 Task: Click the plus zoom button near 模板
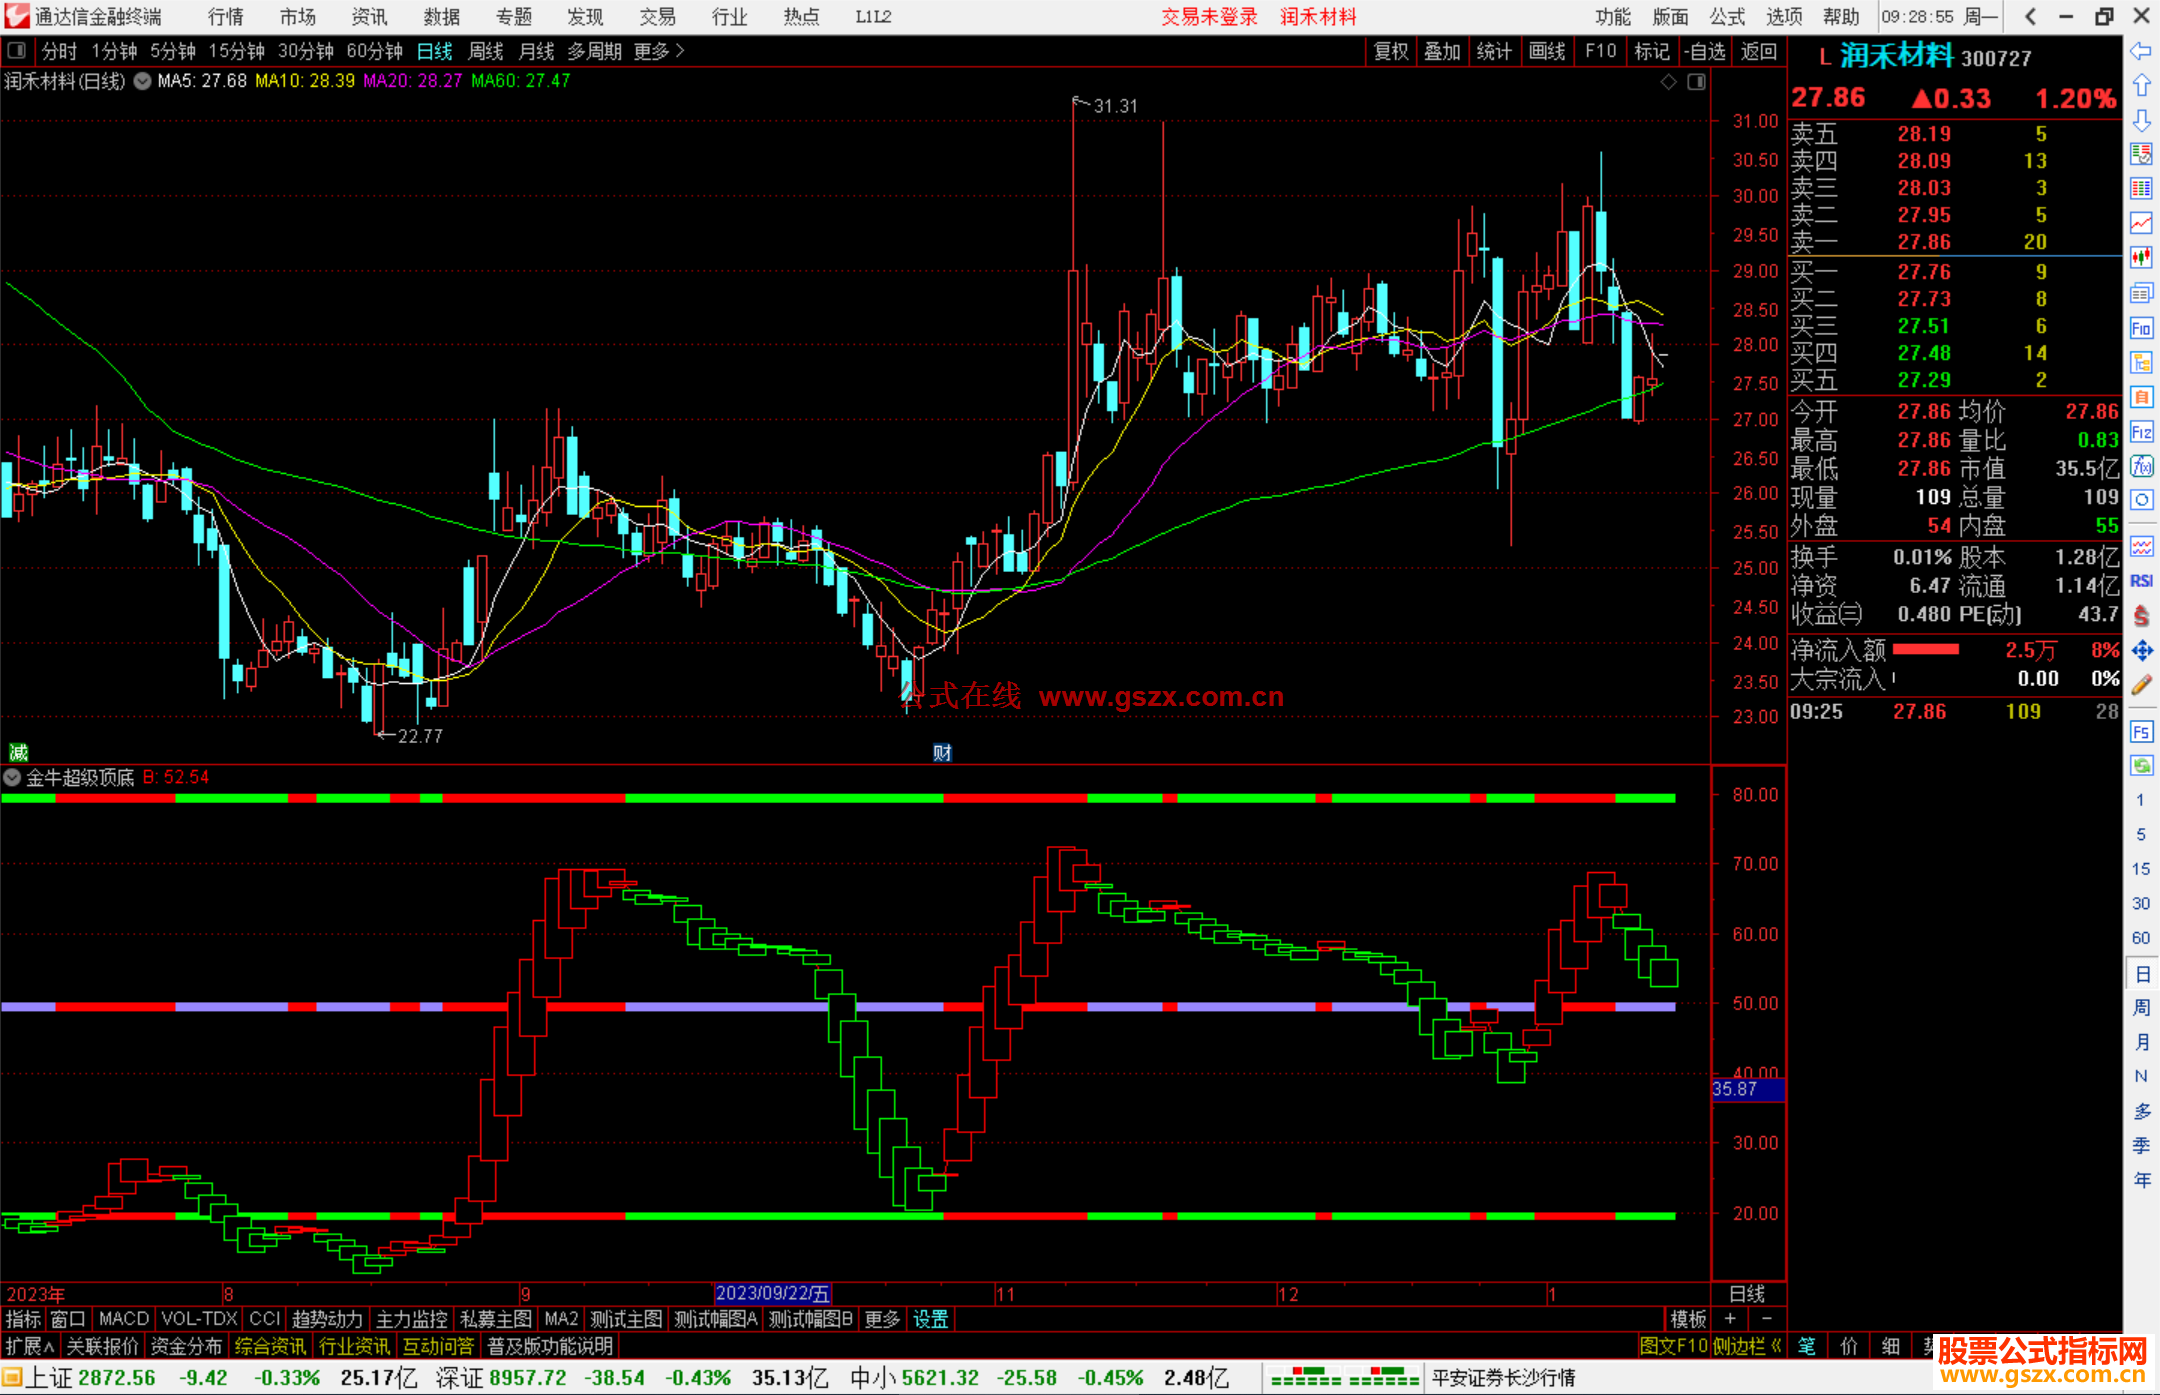click(1730, 1318)
